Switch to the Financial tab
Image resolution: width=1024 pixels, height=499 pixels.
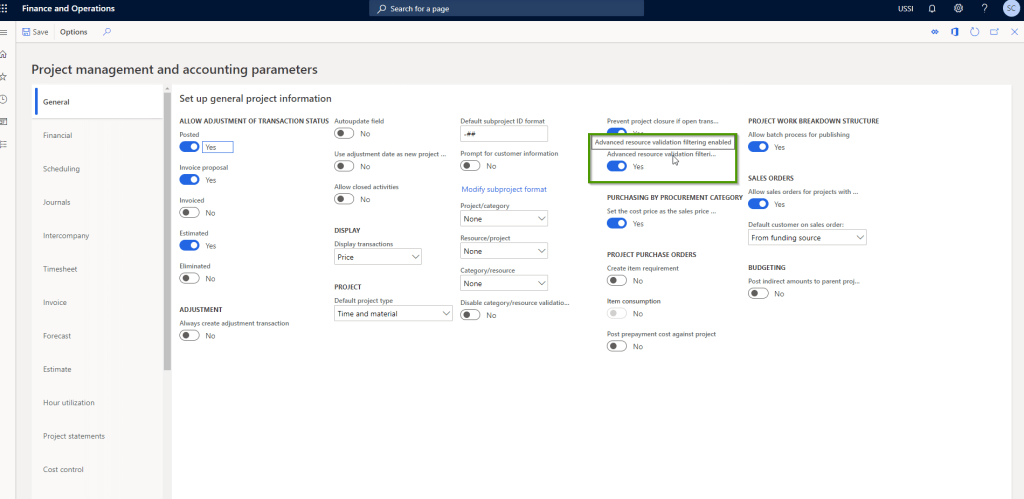click(57, 135)
